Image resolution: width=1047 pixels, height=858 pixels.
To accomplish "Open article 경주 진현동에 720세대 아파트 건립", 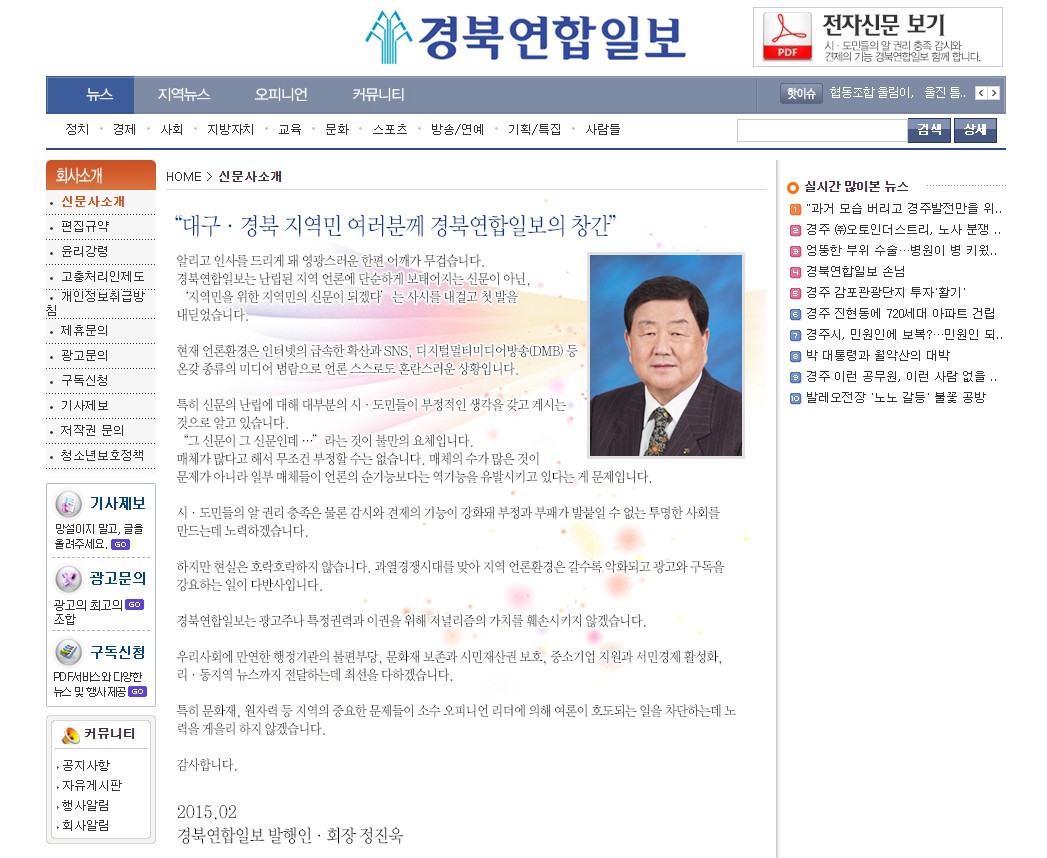I will (901, 314).
